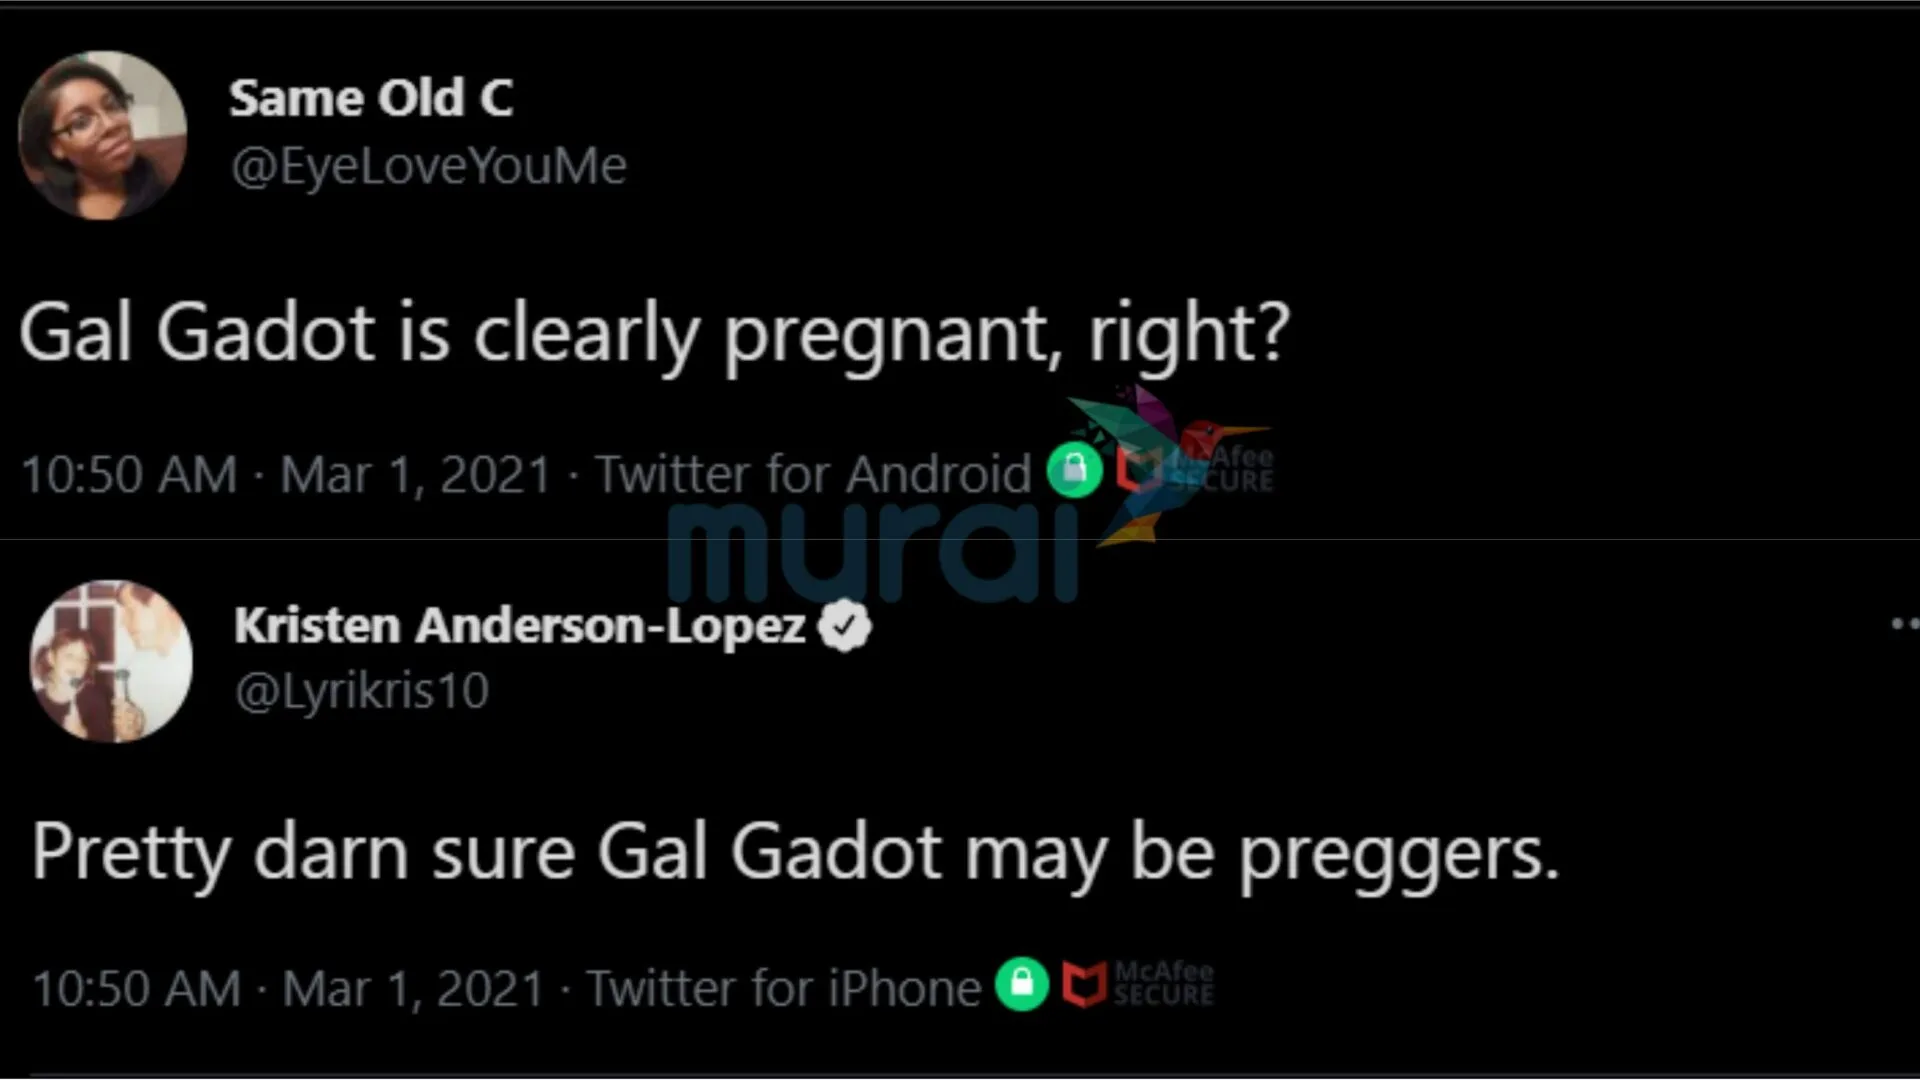Open the @EyeLoveYouMe handle link
The image size is (1920, 1080).
pos(428,166)
